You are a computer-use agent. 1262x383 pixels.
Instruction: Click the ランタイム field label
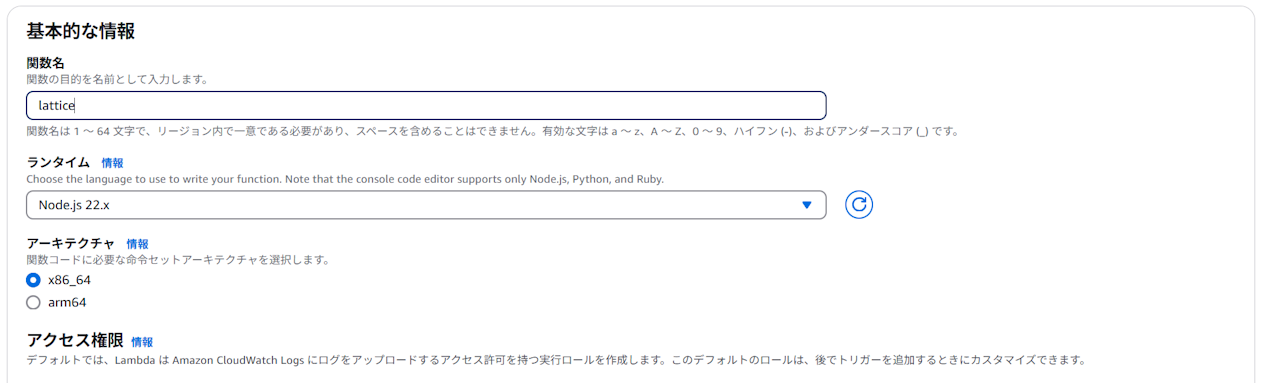tap(58, 162)
